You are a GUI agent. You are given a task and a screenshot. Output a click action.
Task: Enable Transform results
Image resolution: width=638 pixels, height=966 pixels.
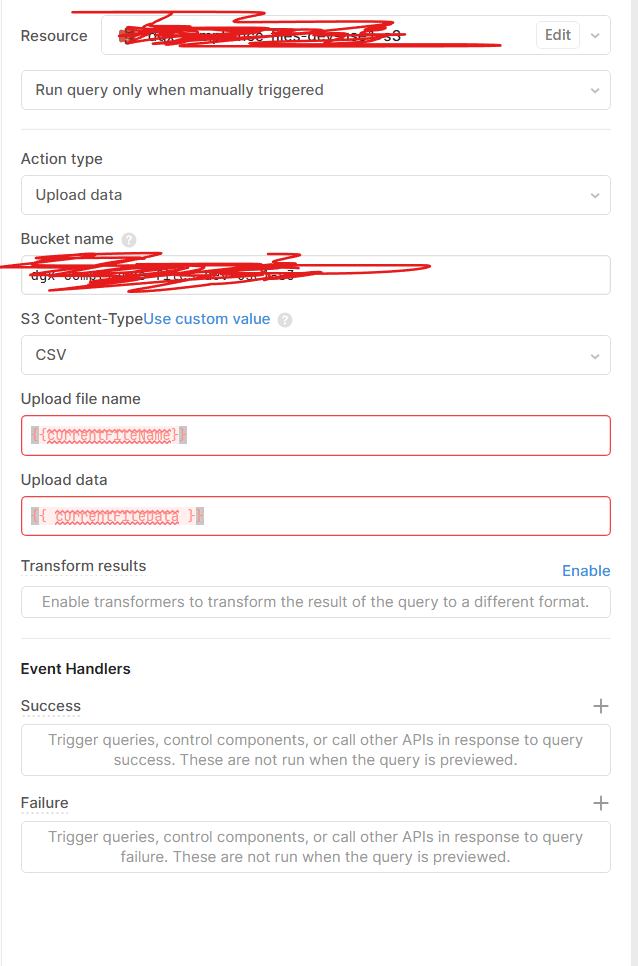(x=586, y=571)
